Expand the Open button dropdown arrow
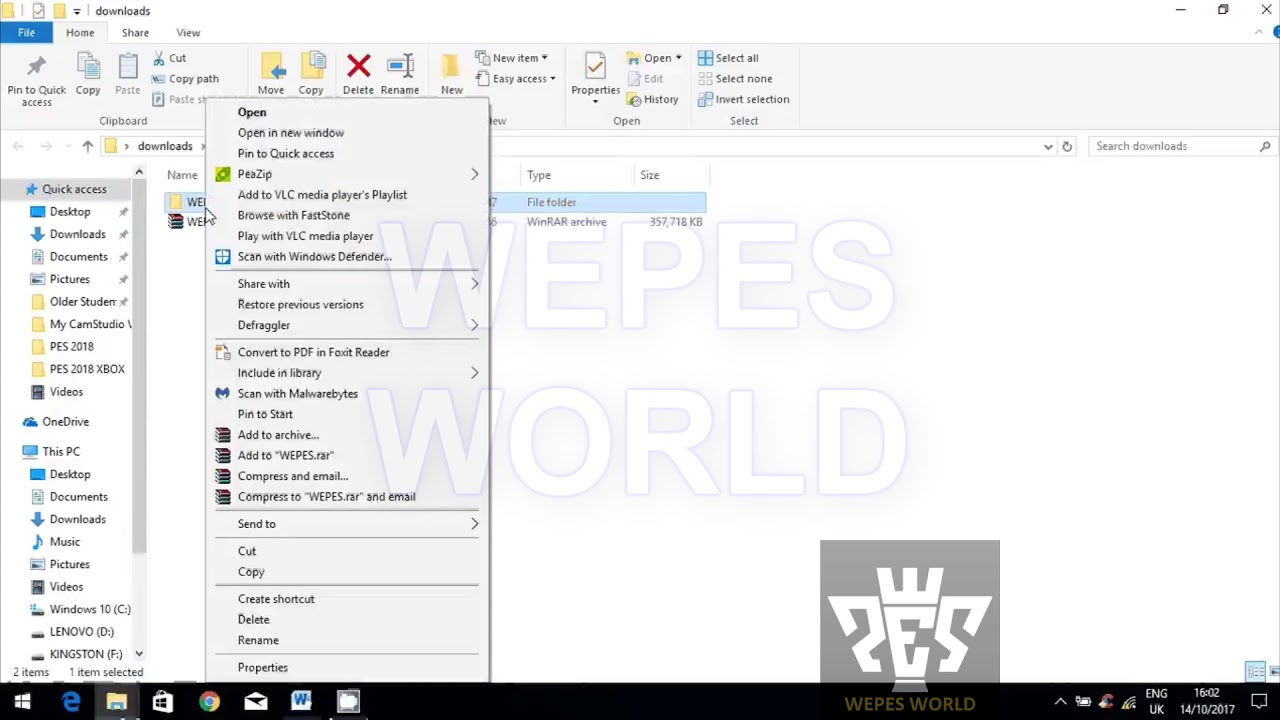The height and width of the screenshot is (720, 1280). 678,58
